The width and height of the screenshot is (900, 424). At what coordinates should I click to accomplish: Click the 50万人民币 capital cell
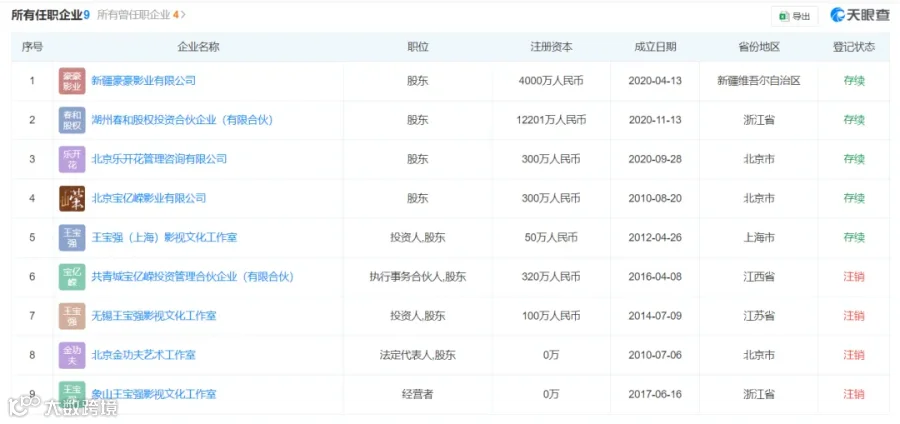pyautogui.click(x=551, y=238)
